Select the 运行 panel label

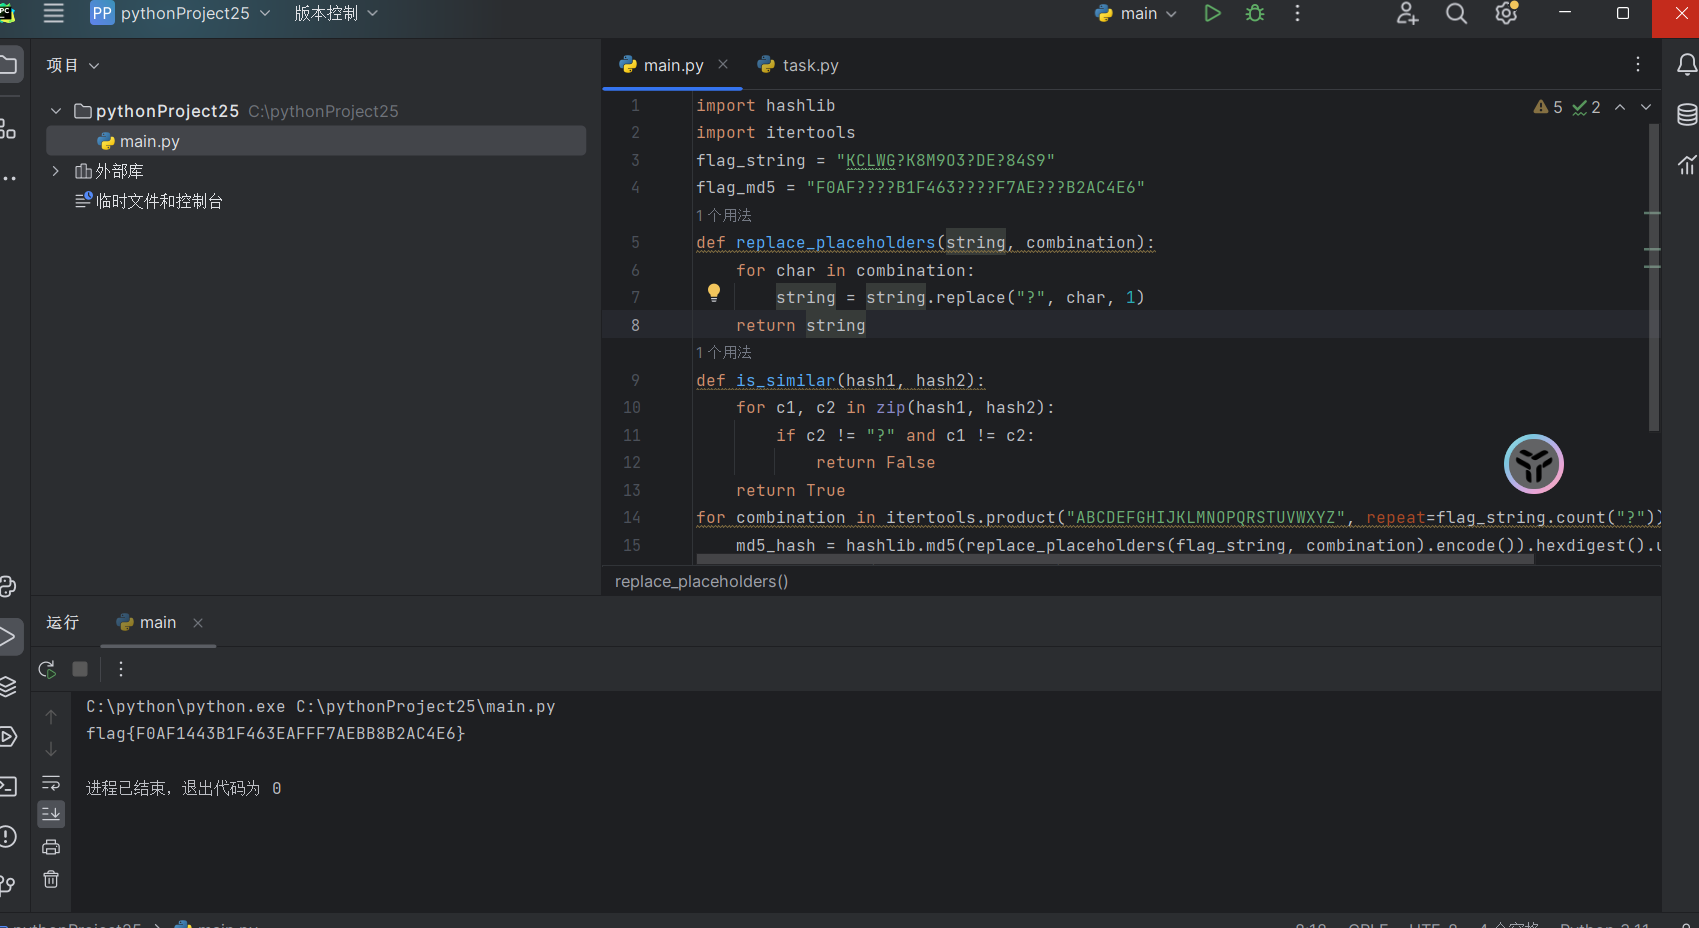[x=62, y=622]
